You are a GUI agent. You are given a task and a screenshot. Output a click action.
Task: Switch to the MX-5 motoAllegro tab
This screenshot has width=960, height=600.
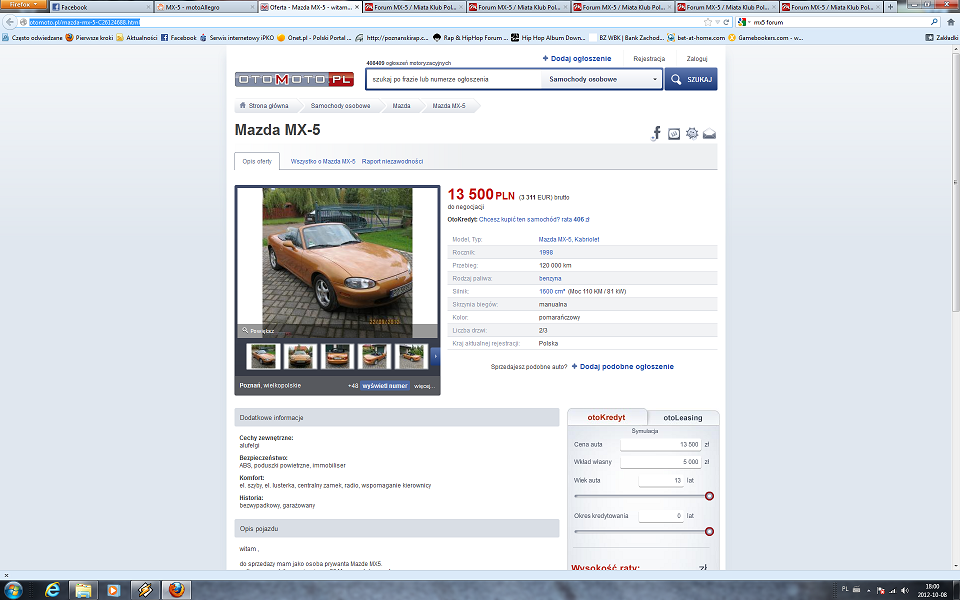tap(204, 7)
